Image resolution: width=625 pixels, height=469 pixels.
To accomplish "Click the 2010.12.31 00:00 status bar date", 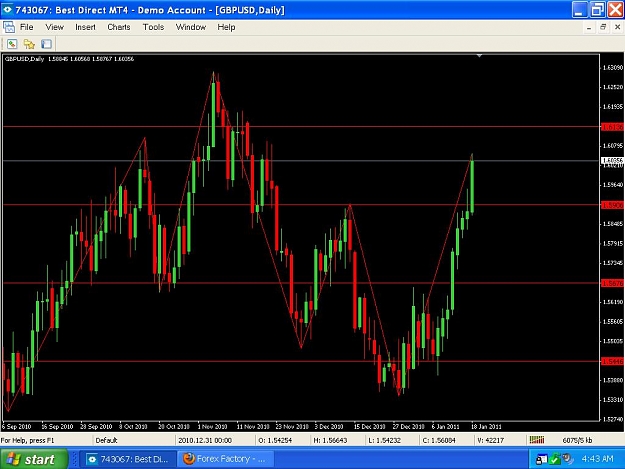I will coord(205,440).
